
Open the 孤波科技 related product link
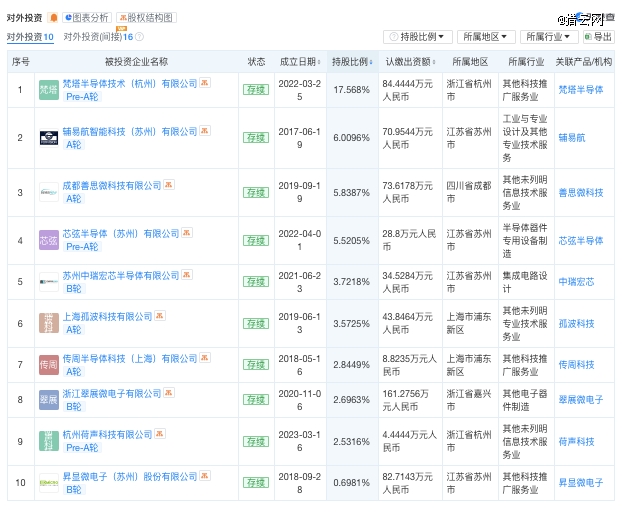click(x=576, y=323)
